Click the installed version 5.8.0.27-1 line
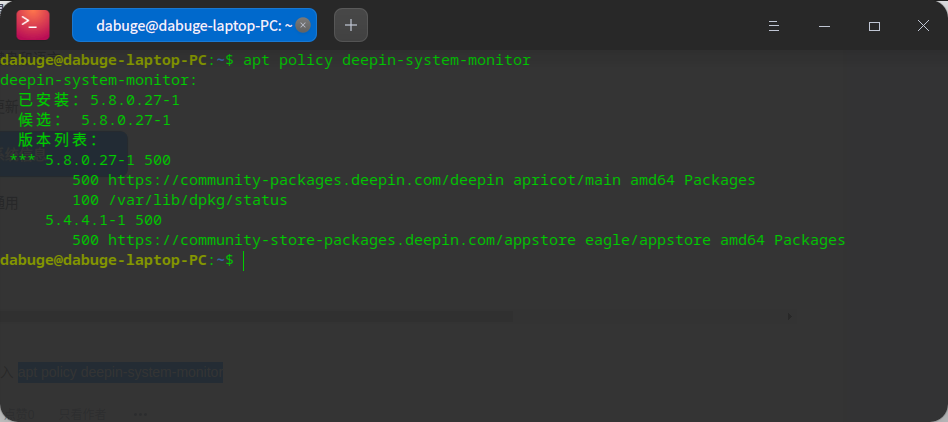Image resolution: width=948 pixels, height=422 pixels. click(99, 101)
